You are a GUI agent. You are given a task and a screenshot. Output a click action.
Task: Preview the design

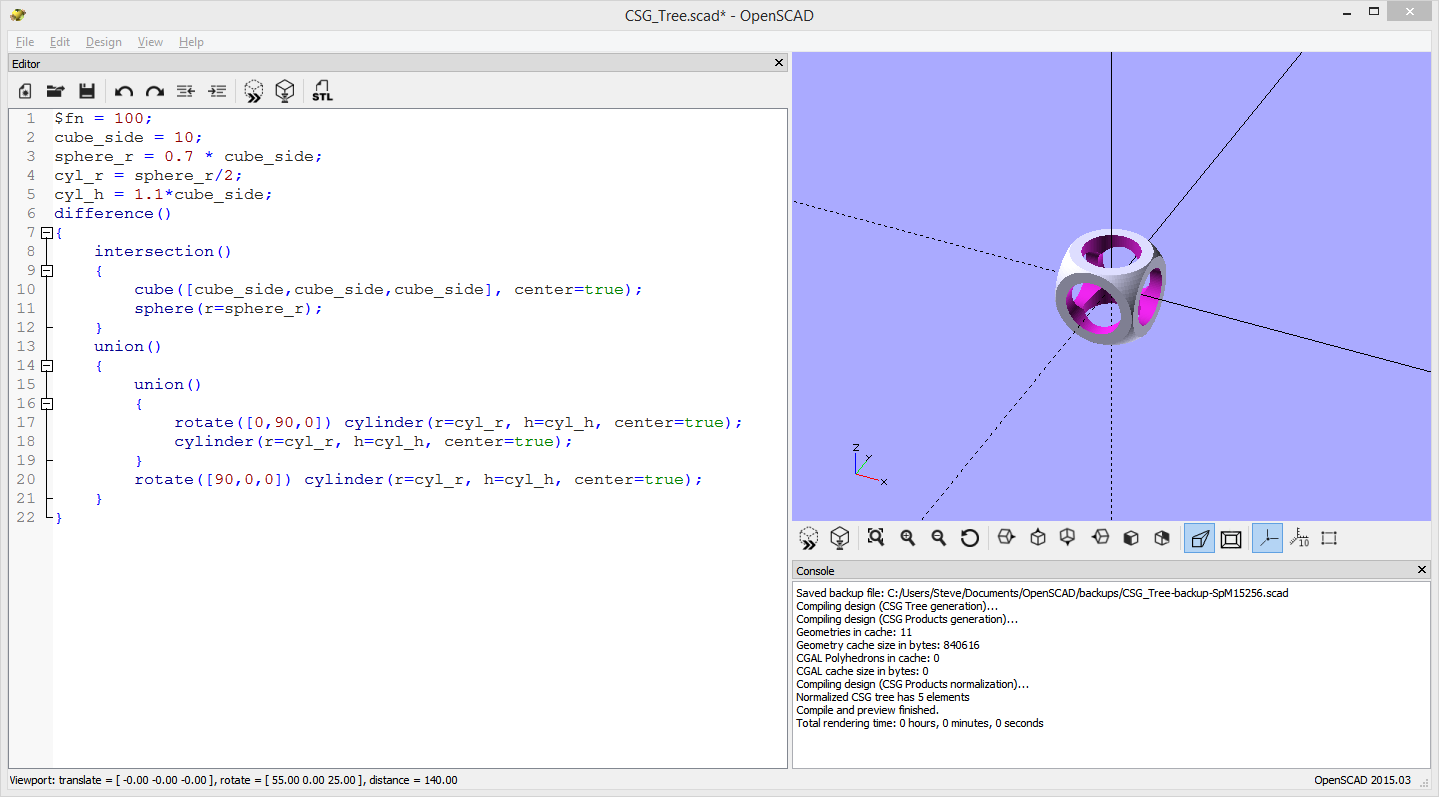(x=253, y=90)
